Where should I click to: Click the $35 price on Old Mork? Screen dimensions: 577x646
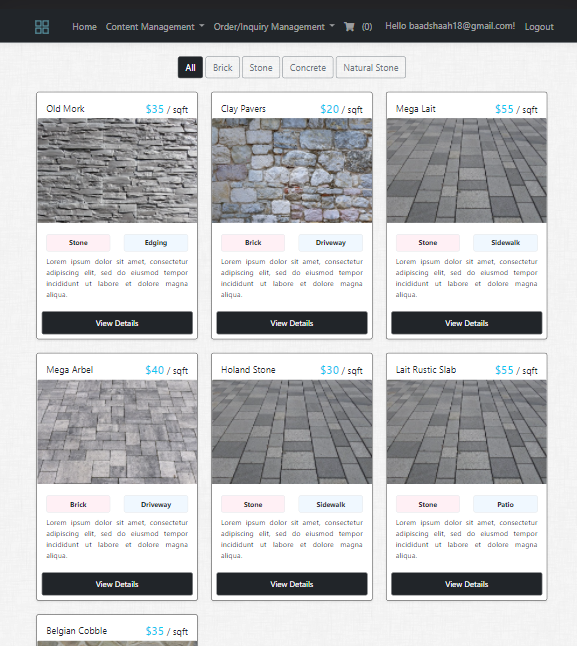(154, 109)
